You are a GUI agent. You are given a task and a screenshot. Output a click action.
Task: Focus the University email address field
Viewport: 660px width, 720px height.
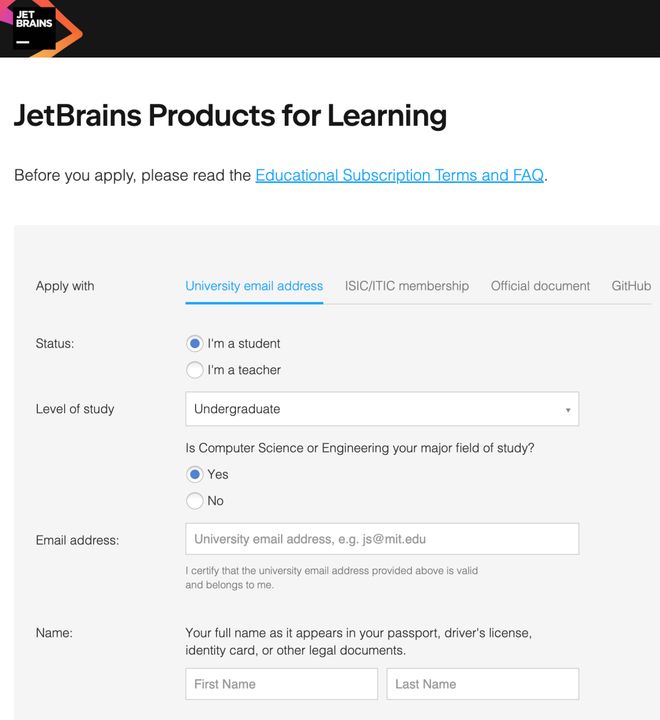(x=381, y=539)
